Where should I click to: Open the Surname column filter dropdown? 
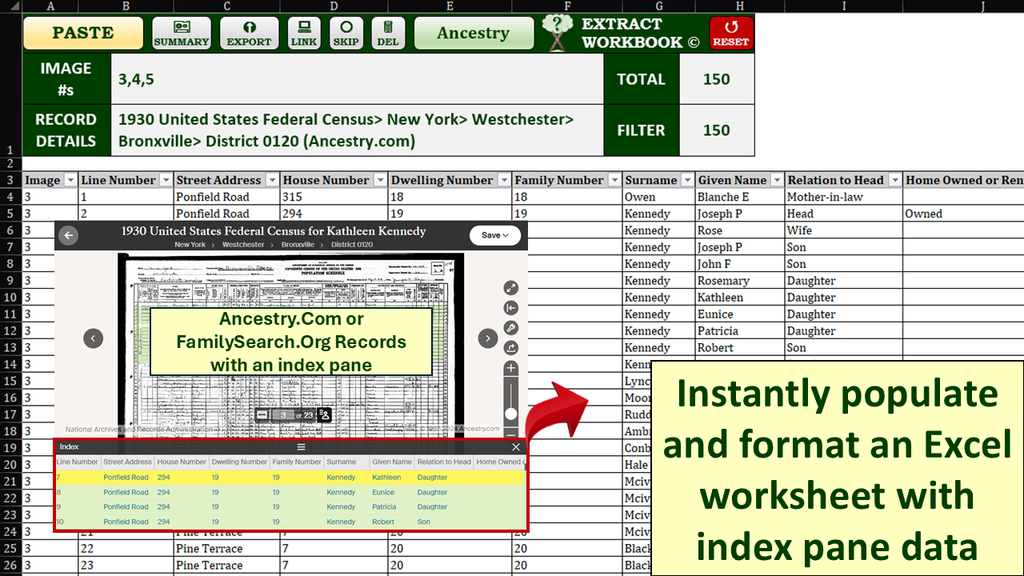click(x=688, y=179)
